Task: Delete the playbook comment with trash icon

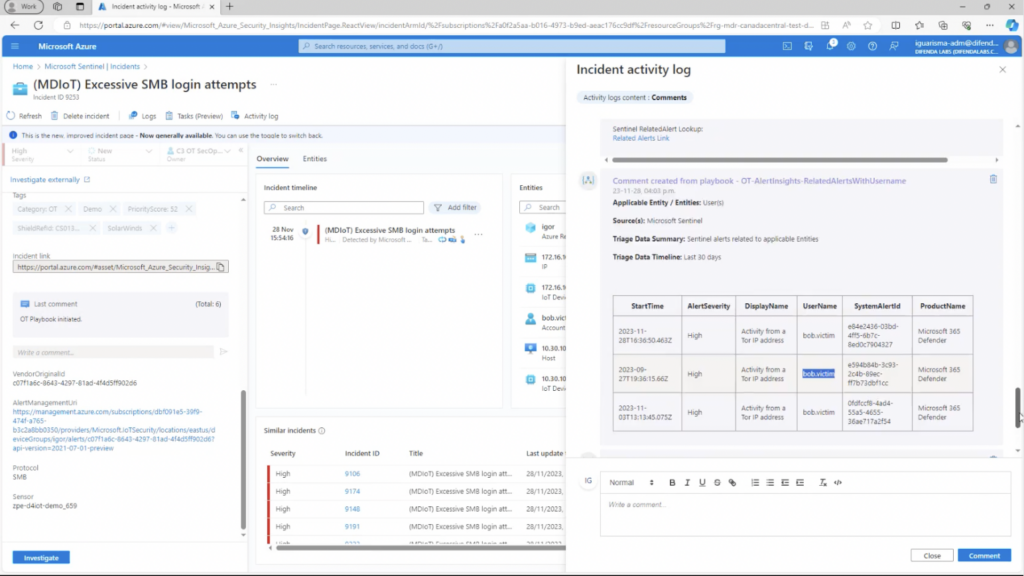Action: click(x=993, y=179)
